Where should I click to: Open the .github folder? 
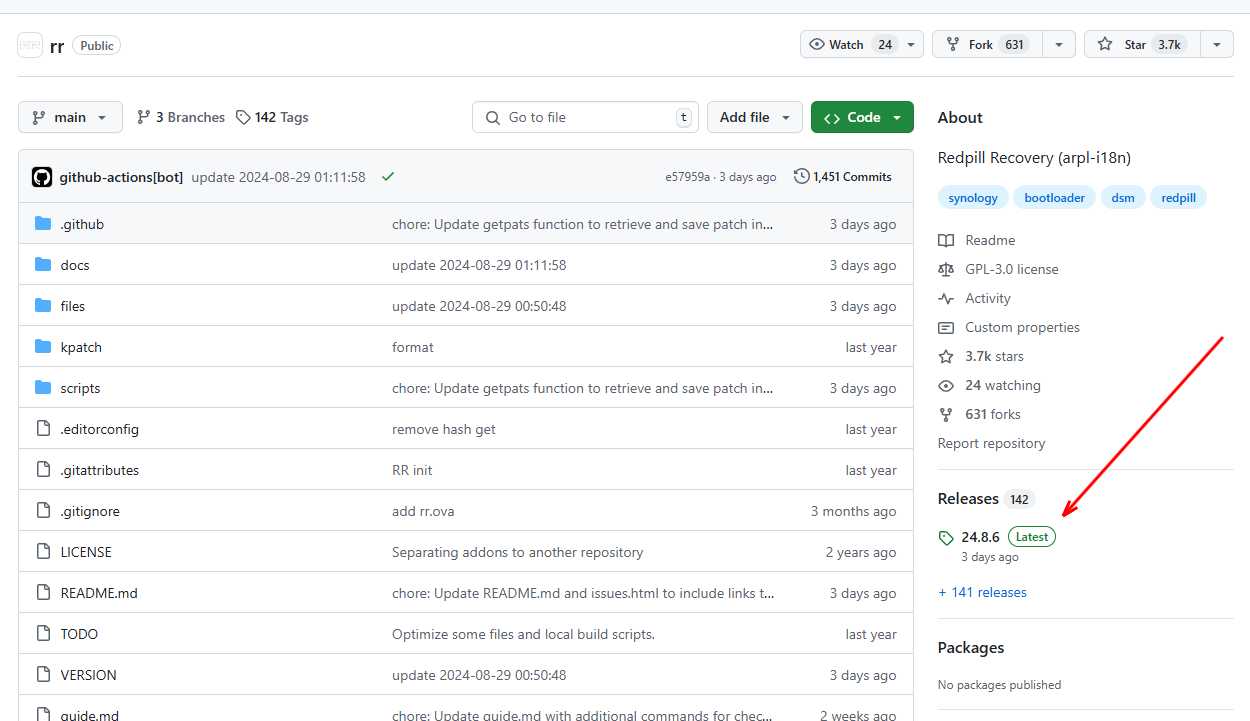point(82,224)
